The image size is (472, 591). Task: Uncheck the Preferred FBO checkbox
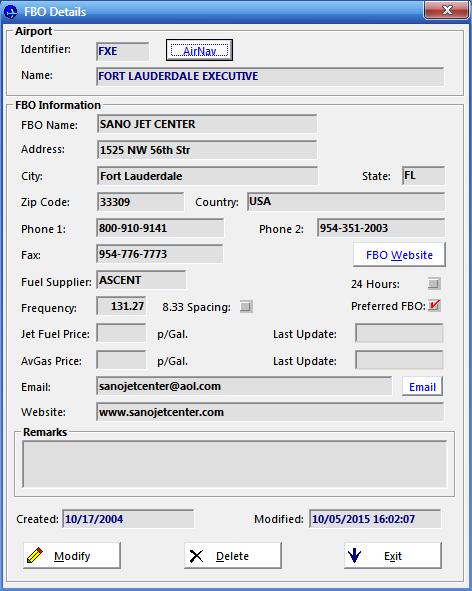pos(434,306)
